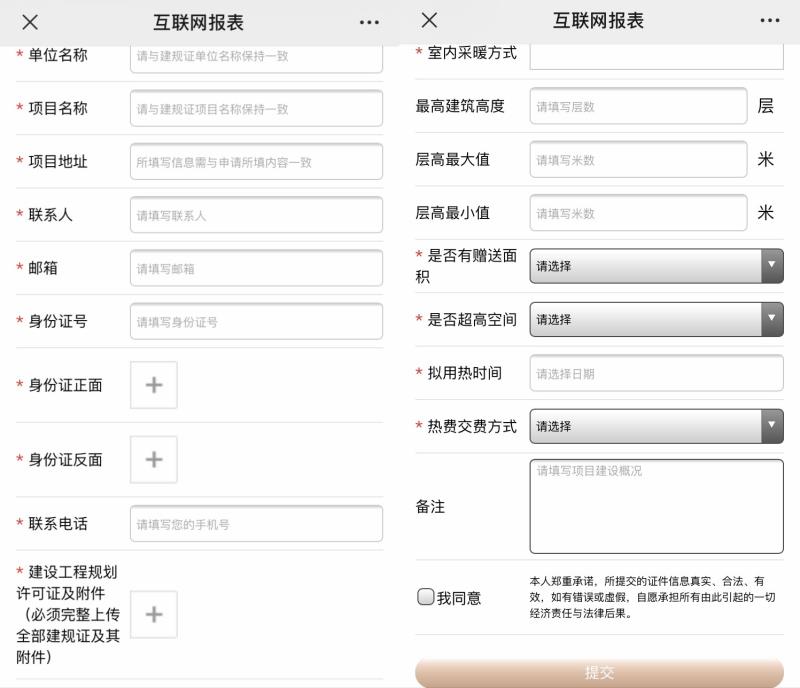Image resolution: width=800 pixels, height=688 pixels.
Task: Open the more options menu on the left form
Action: pyautogui.click(x=368, y=21)
